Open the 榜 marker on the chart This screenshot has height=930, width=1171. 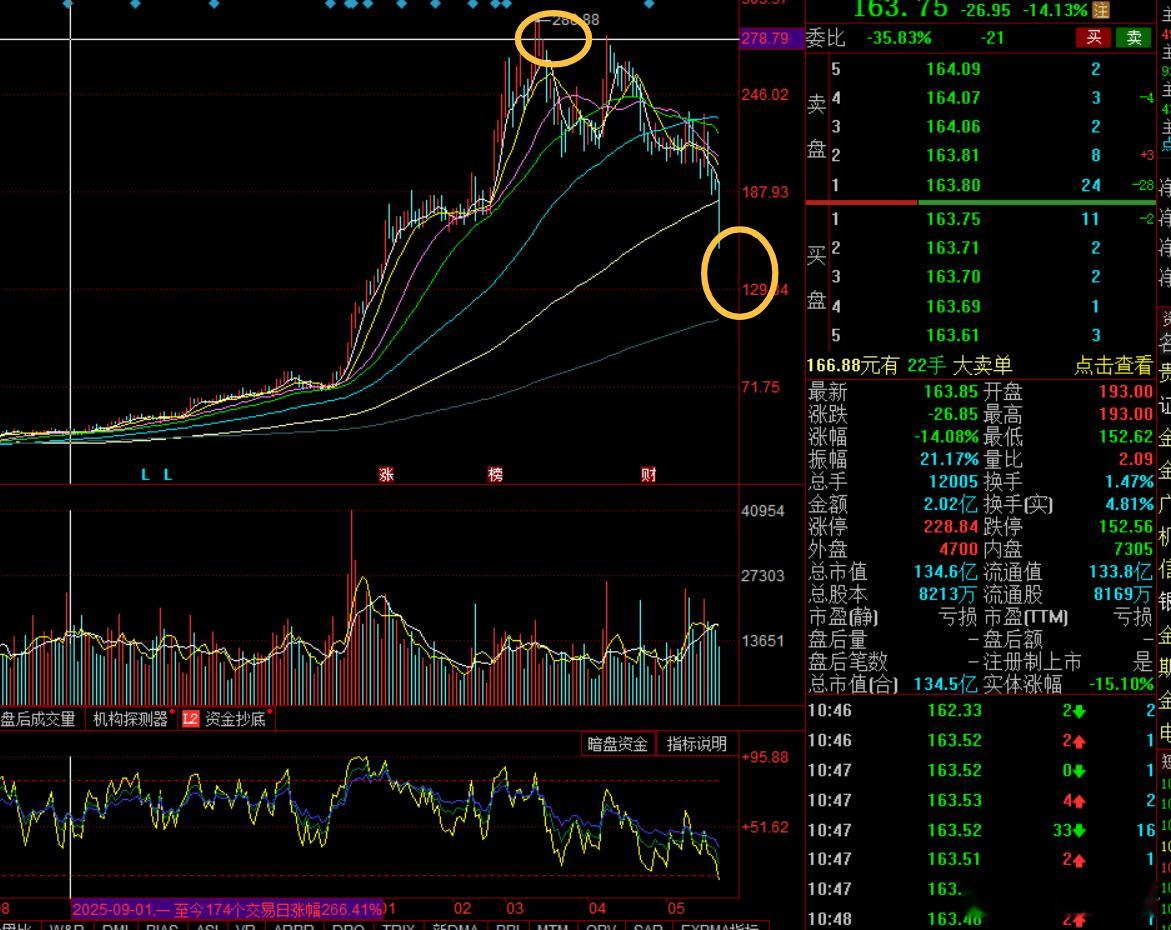[x=495, y=474]
